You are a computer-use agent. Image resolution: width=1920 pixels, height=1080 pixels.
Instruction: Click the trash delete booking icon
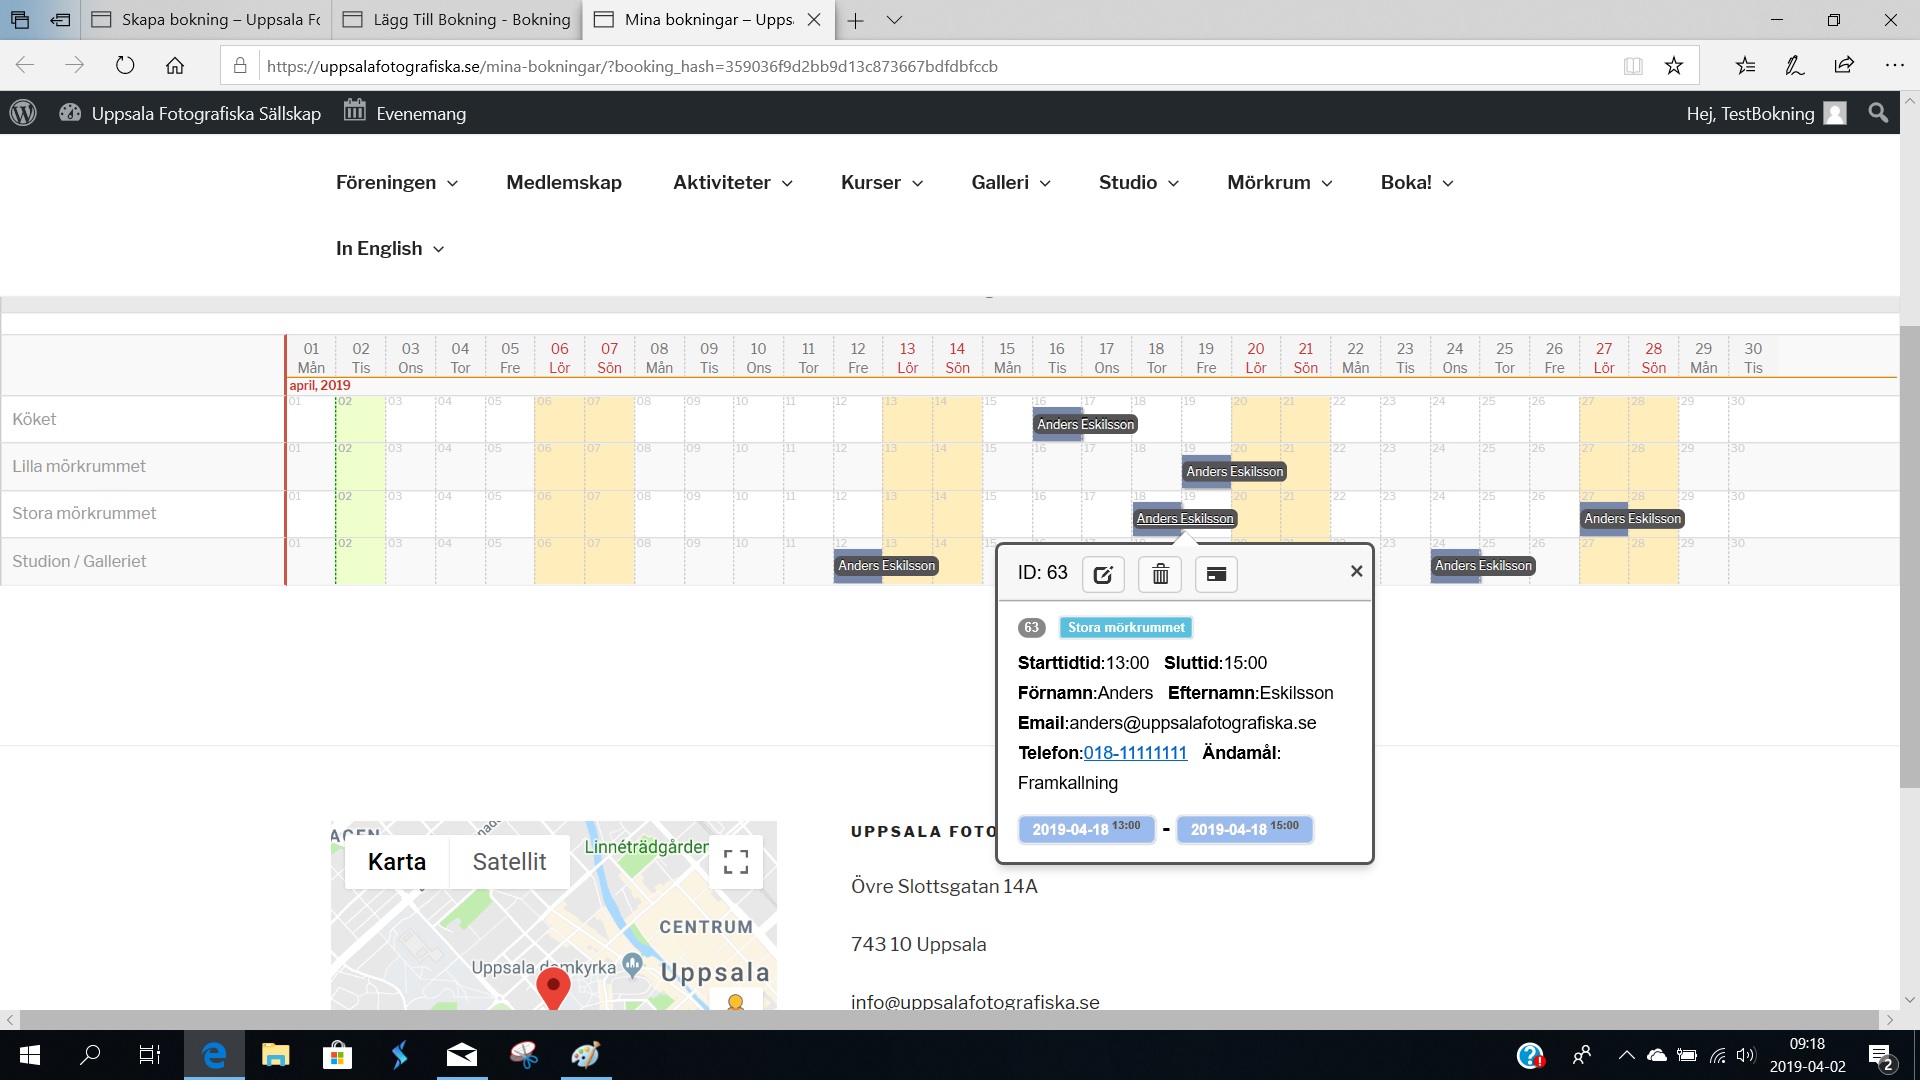point(1160,574)
